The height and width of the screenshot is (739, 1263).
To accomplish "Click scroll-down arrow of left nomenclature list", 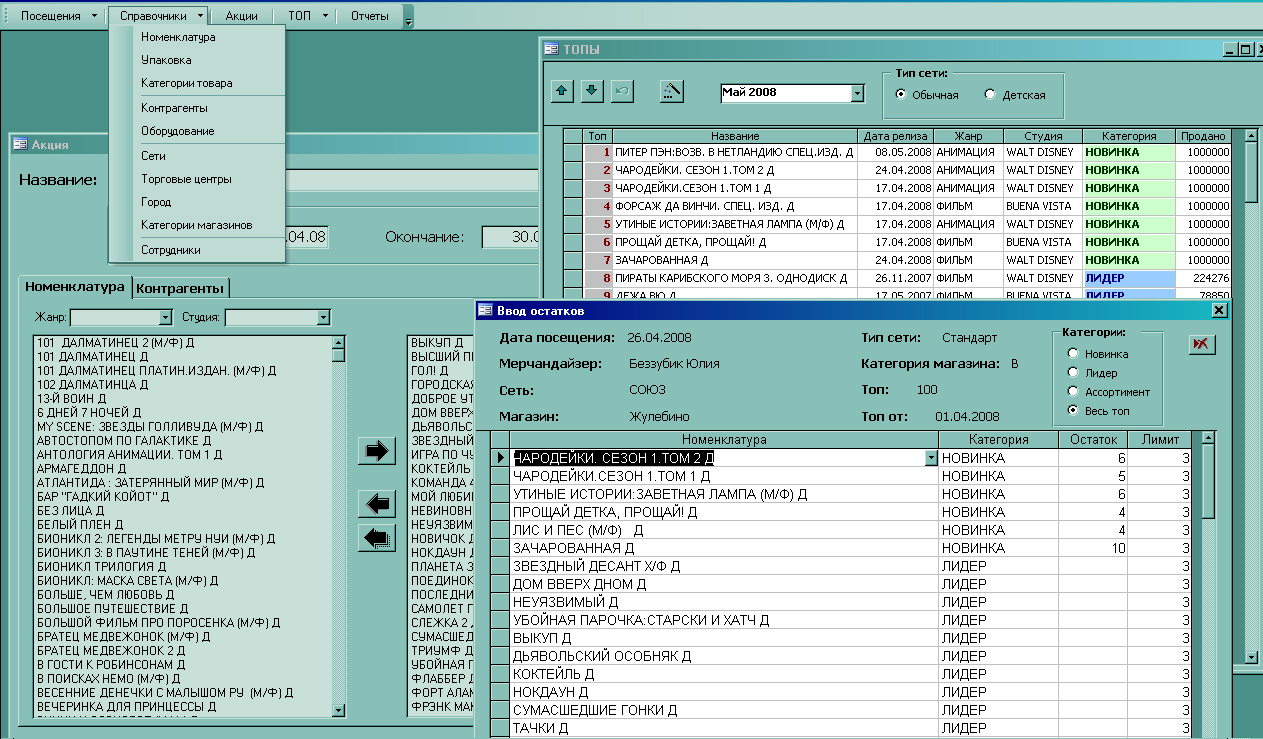I will click(x=339, y=709).
